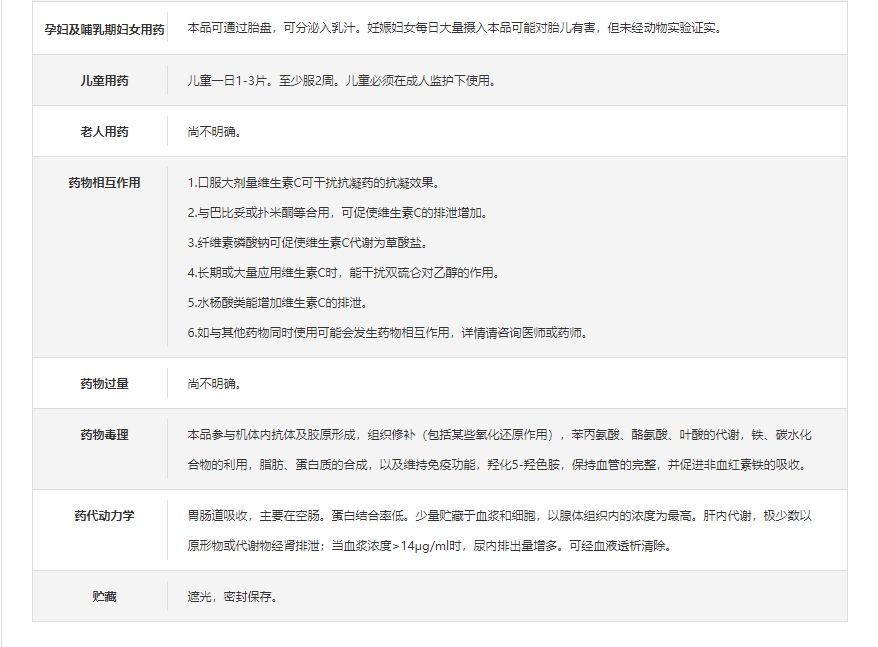Click interaction item 5 about 水杨酸类
878x647 pixels.
(277, 302)
